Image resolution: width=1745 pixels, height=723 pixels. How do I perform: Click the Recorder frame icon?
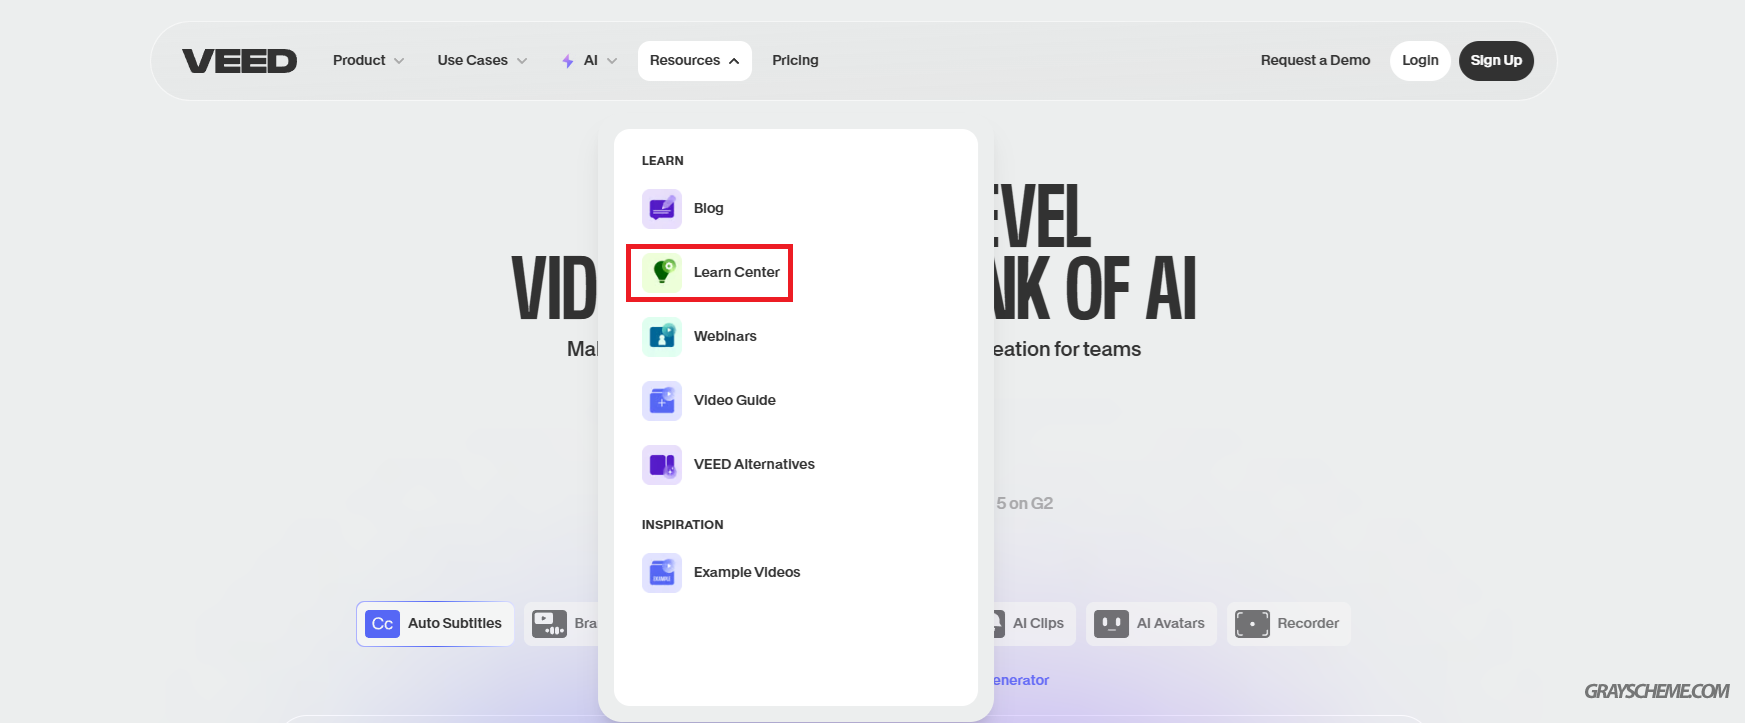point(1252,624)
